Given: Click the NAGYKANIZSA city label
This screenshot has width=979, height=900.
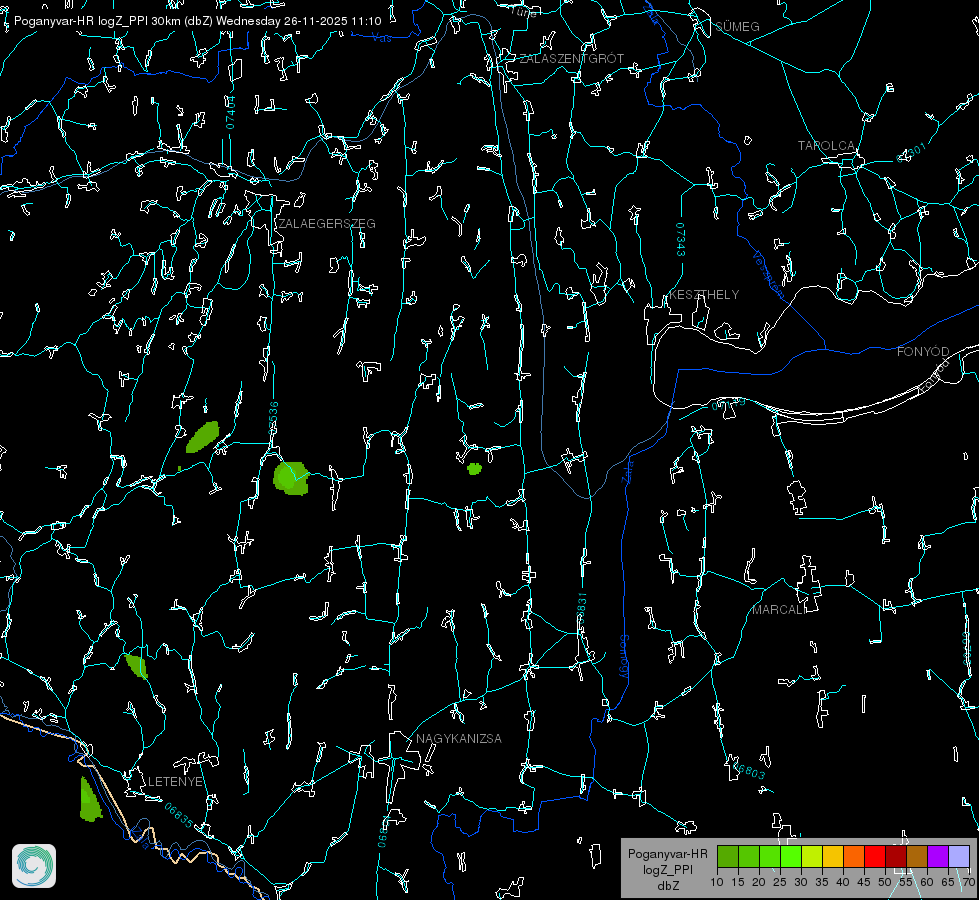Looking at the screenshot, I should click(x=459, y=738).
